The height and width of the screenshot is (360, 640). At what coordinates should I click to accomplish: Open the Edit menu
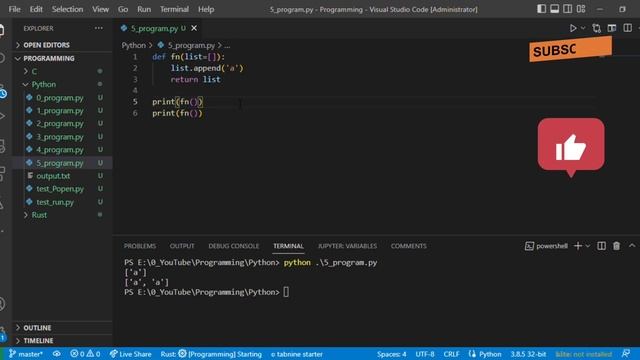[x=36, y=9]
